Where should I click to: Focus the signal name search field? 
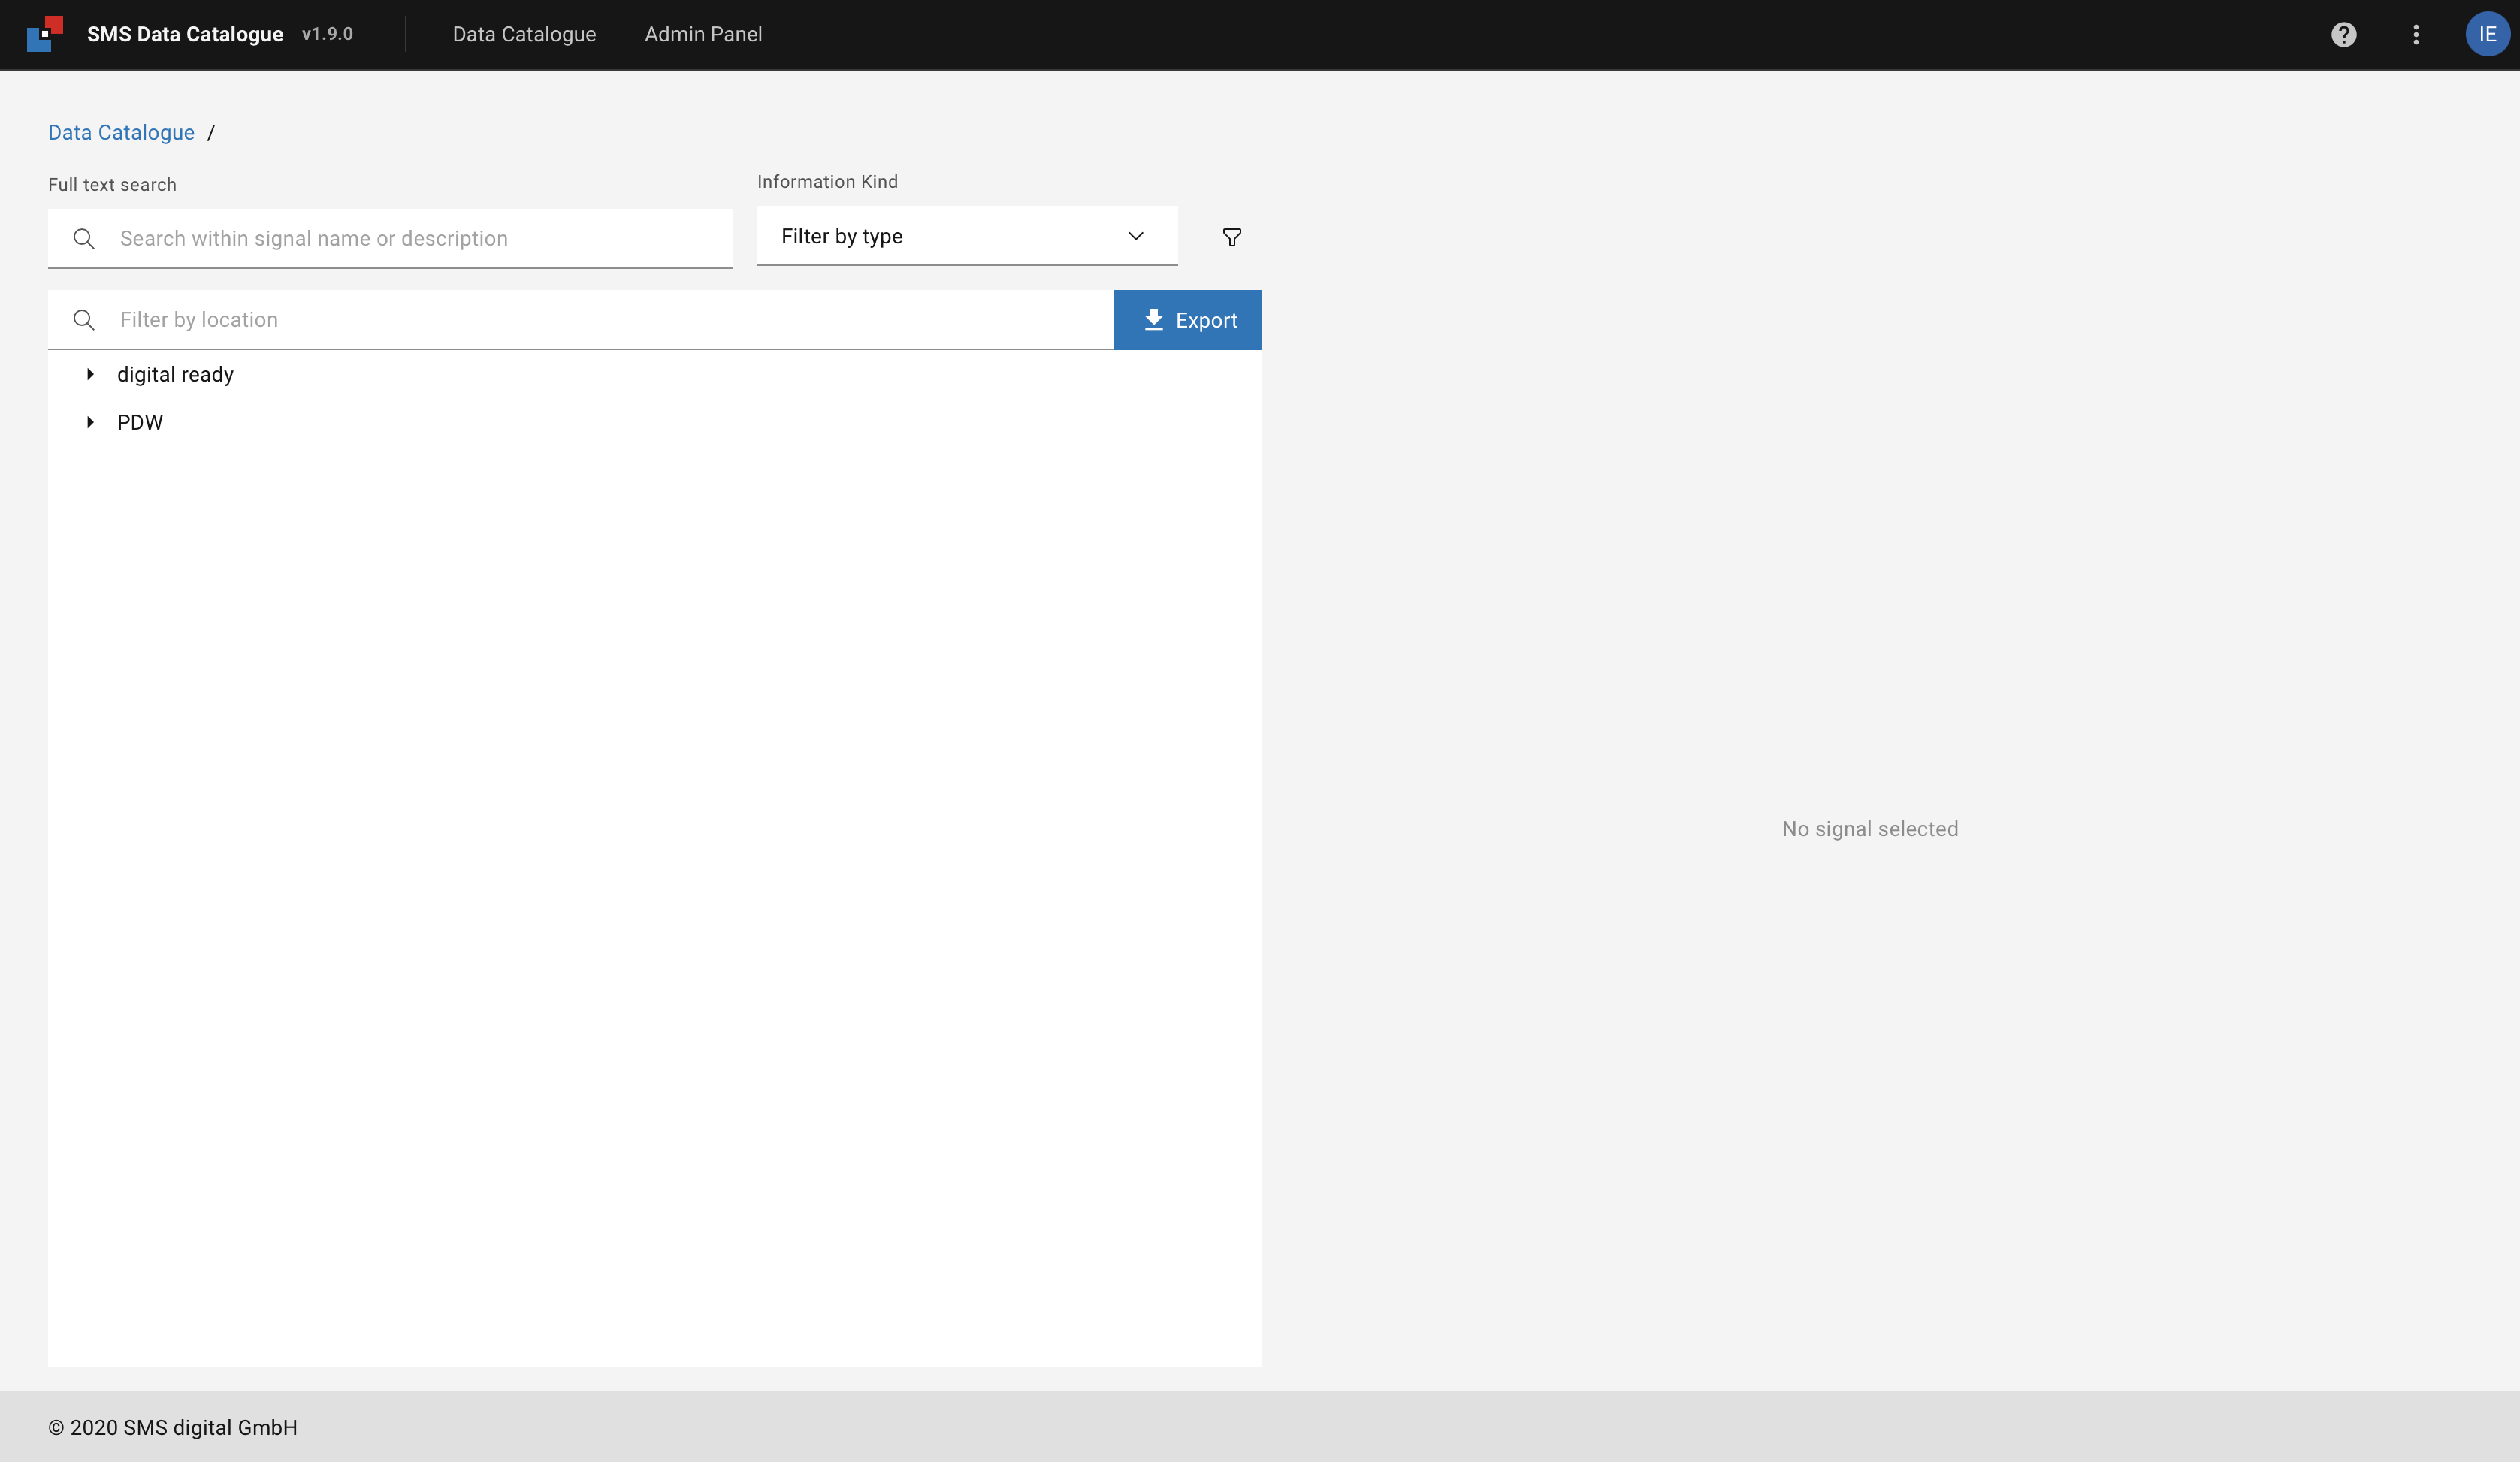420,239
